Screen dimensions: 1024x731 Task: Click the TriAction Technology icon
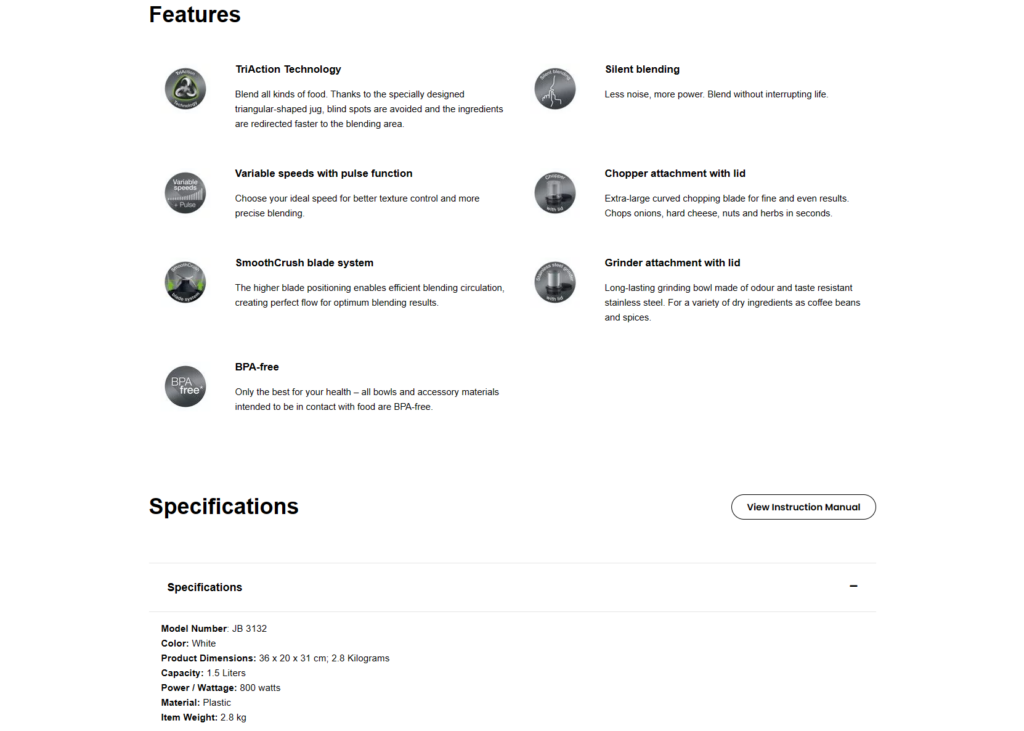pos(185,89)
